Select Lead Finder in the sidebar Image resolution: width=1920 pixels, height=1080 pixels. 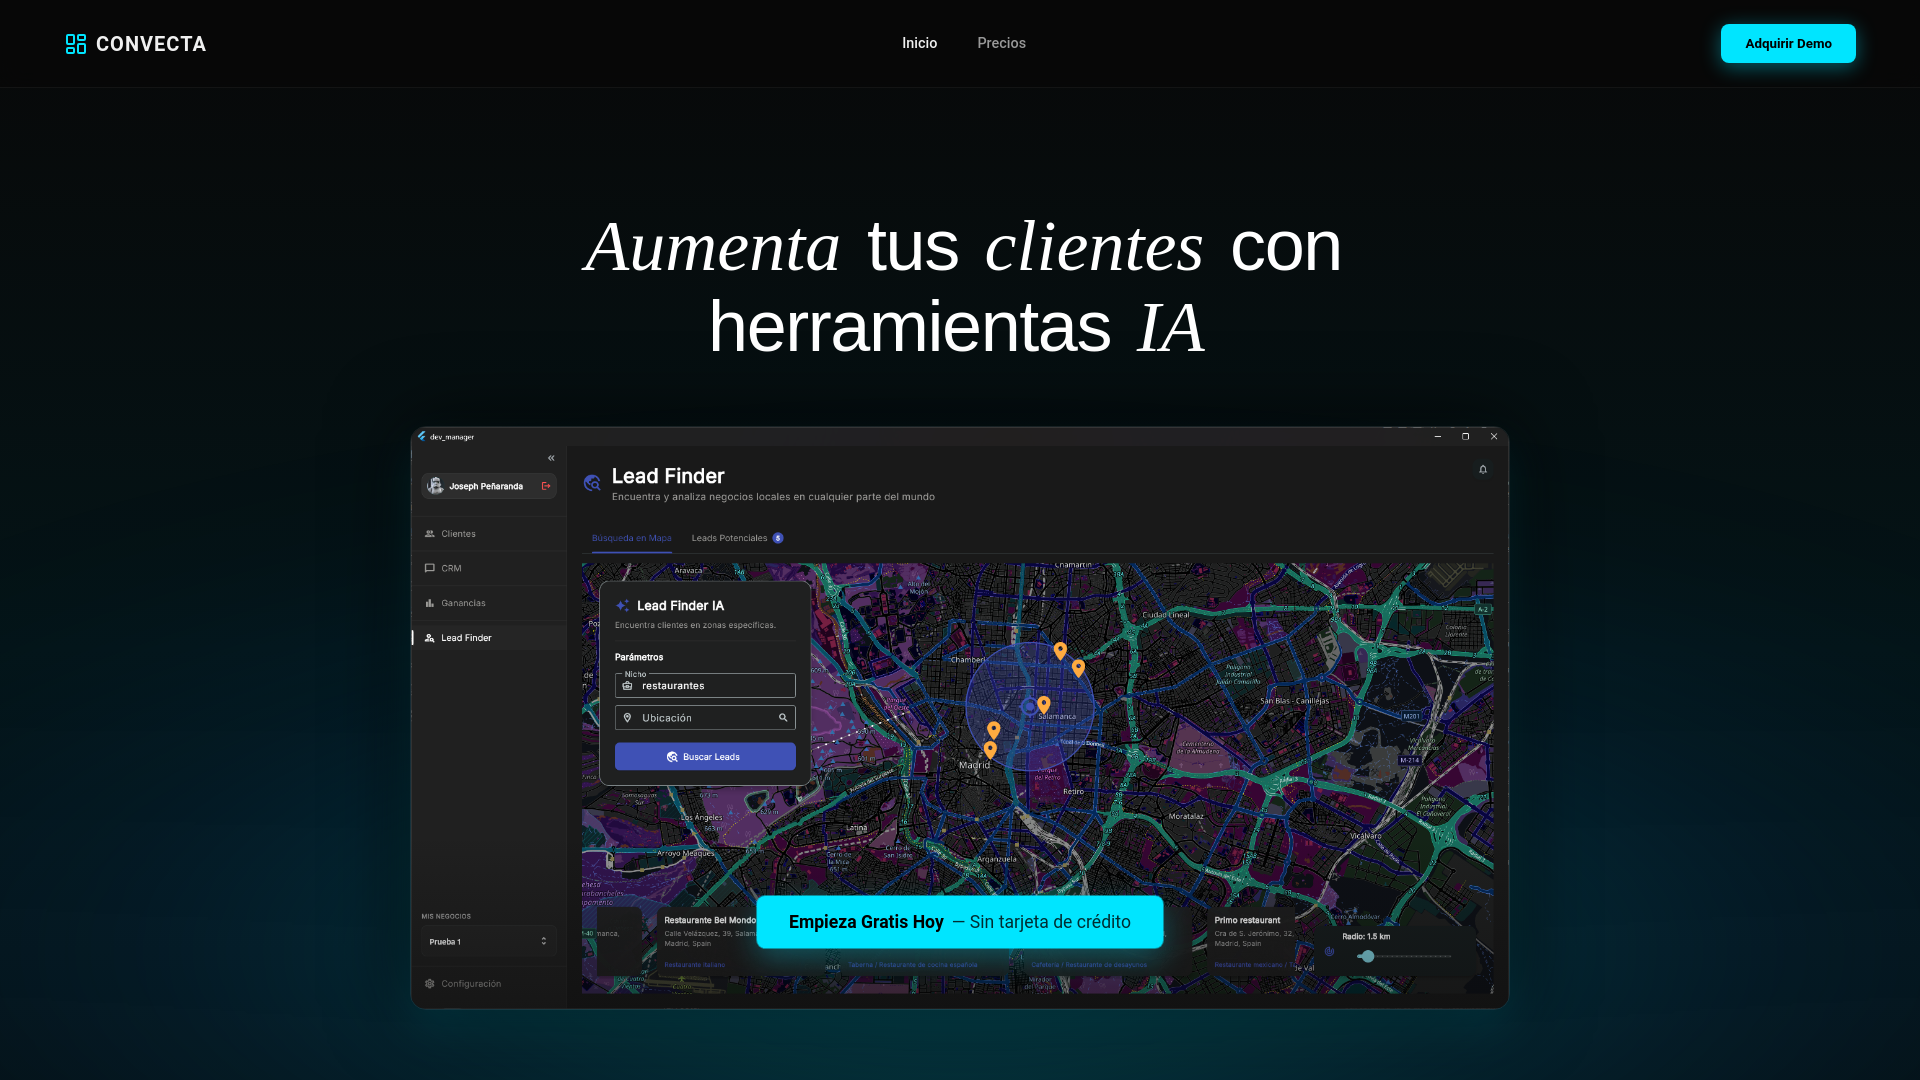click(x=489, y=638)
